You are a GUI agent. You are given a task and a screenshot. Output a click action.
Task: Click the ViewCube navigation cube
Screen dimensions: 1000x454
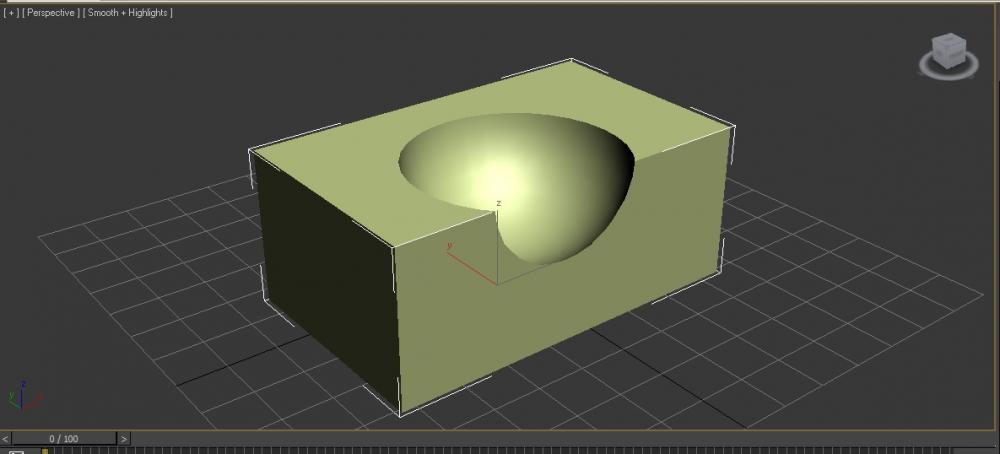[x=949, y=50]
